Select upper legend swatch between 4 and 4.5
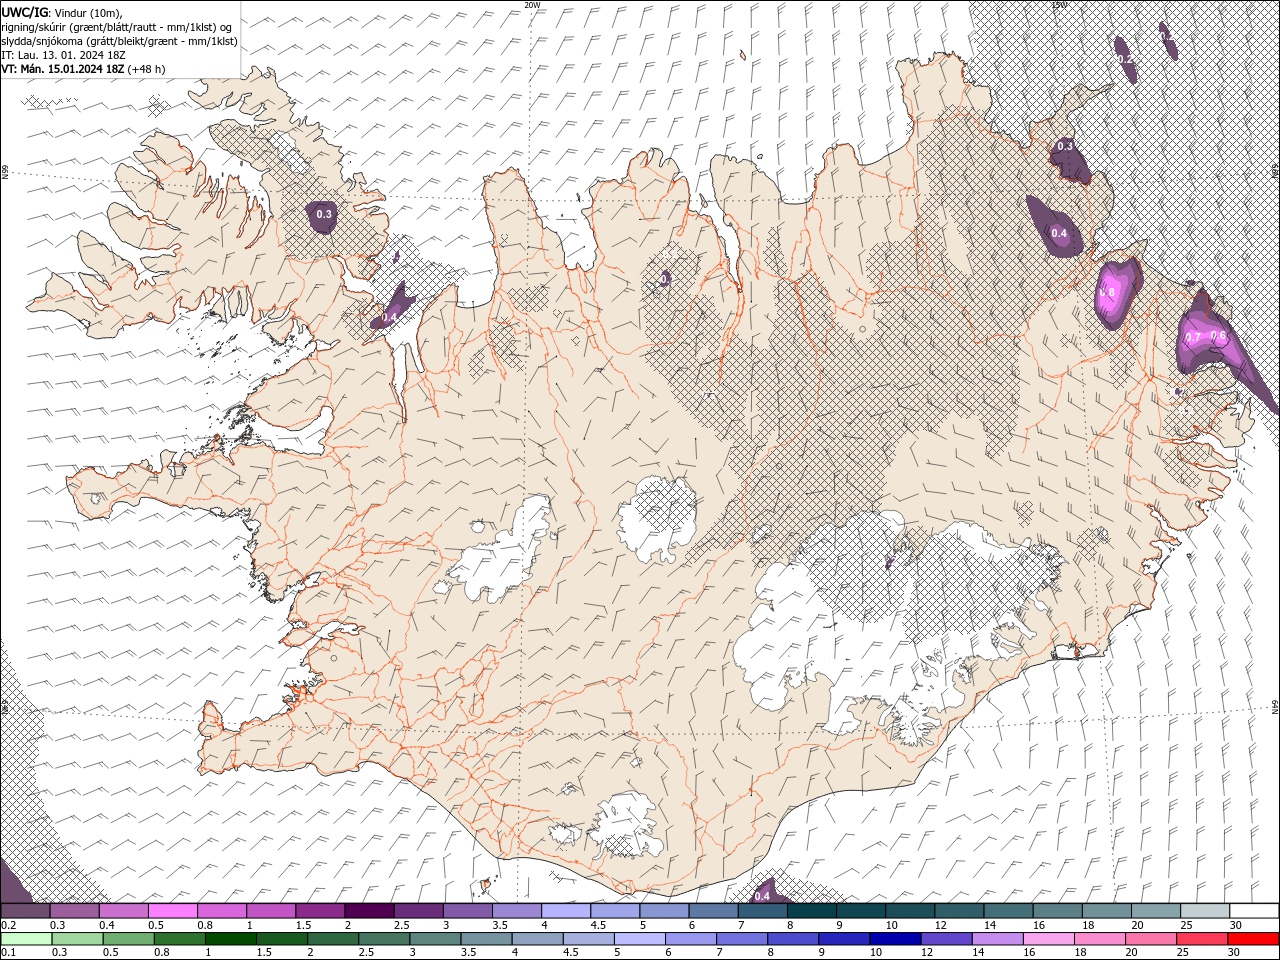Viewport: 1280px width, 960px height. click(565, 910)
